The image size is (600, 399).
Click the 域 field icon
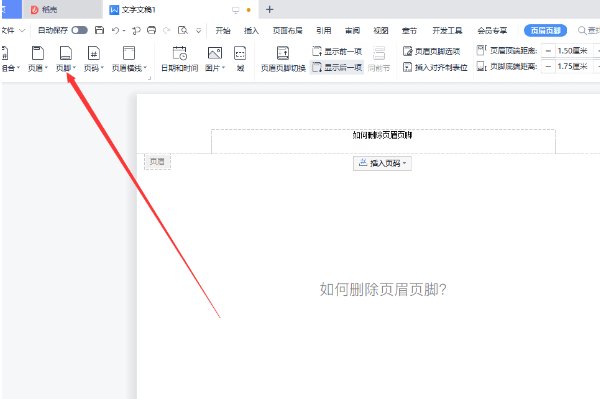(x=240, y=53)
